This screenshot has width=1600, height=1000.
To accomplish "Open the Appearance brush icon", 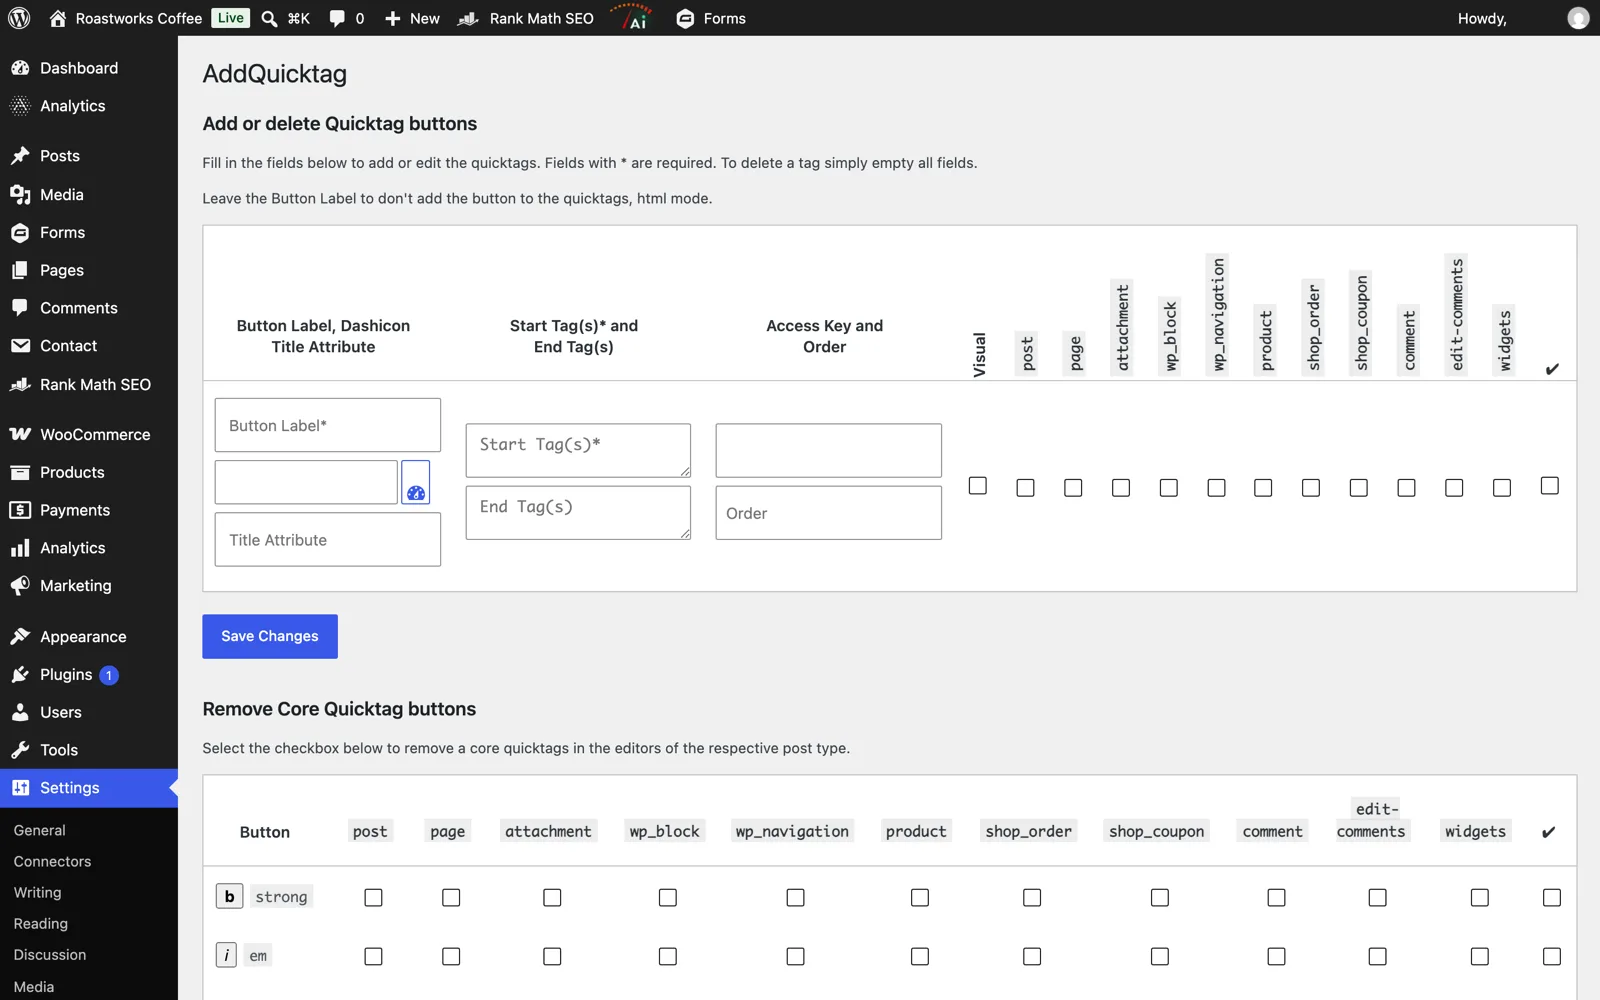I will point(20,637).
